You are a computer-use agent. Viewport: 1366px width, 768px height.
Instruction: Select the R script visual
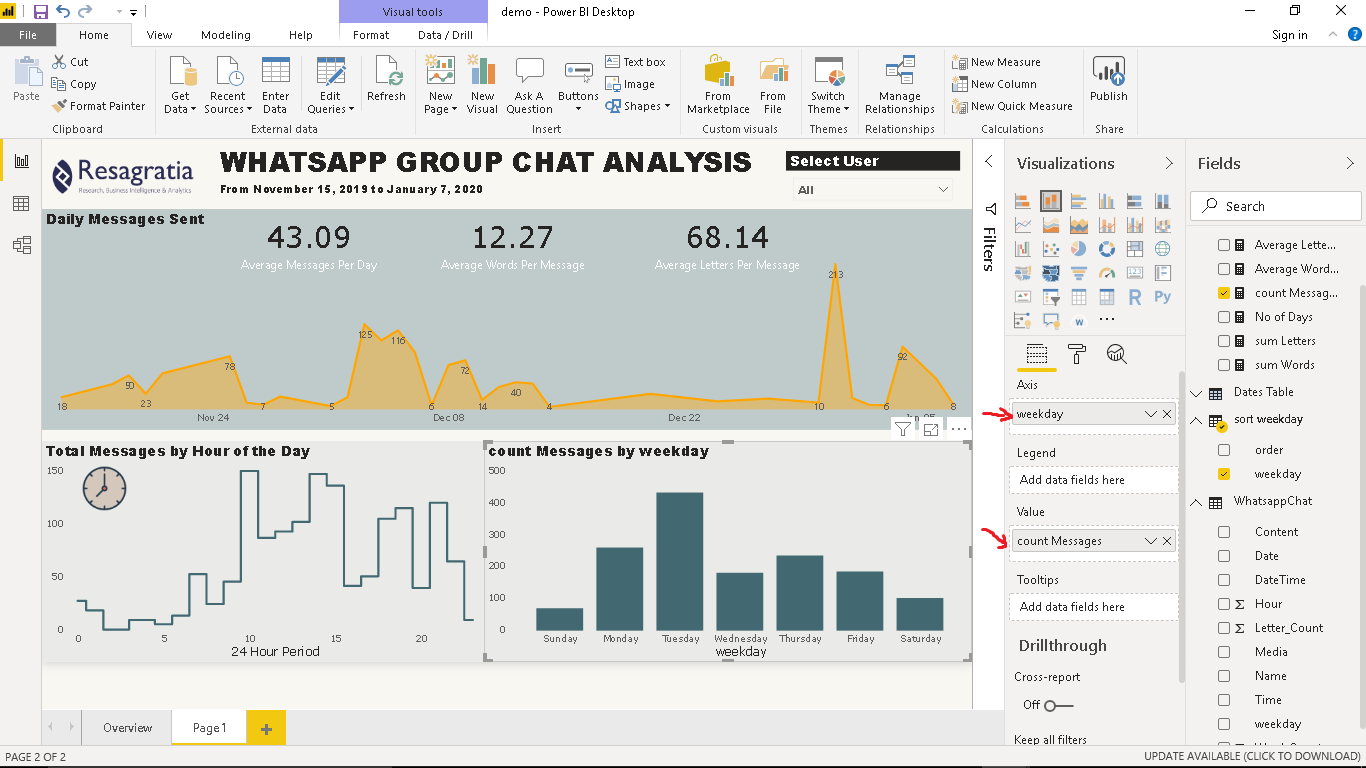tap(1135, 296)
